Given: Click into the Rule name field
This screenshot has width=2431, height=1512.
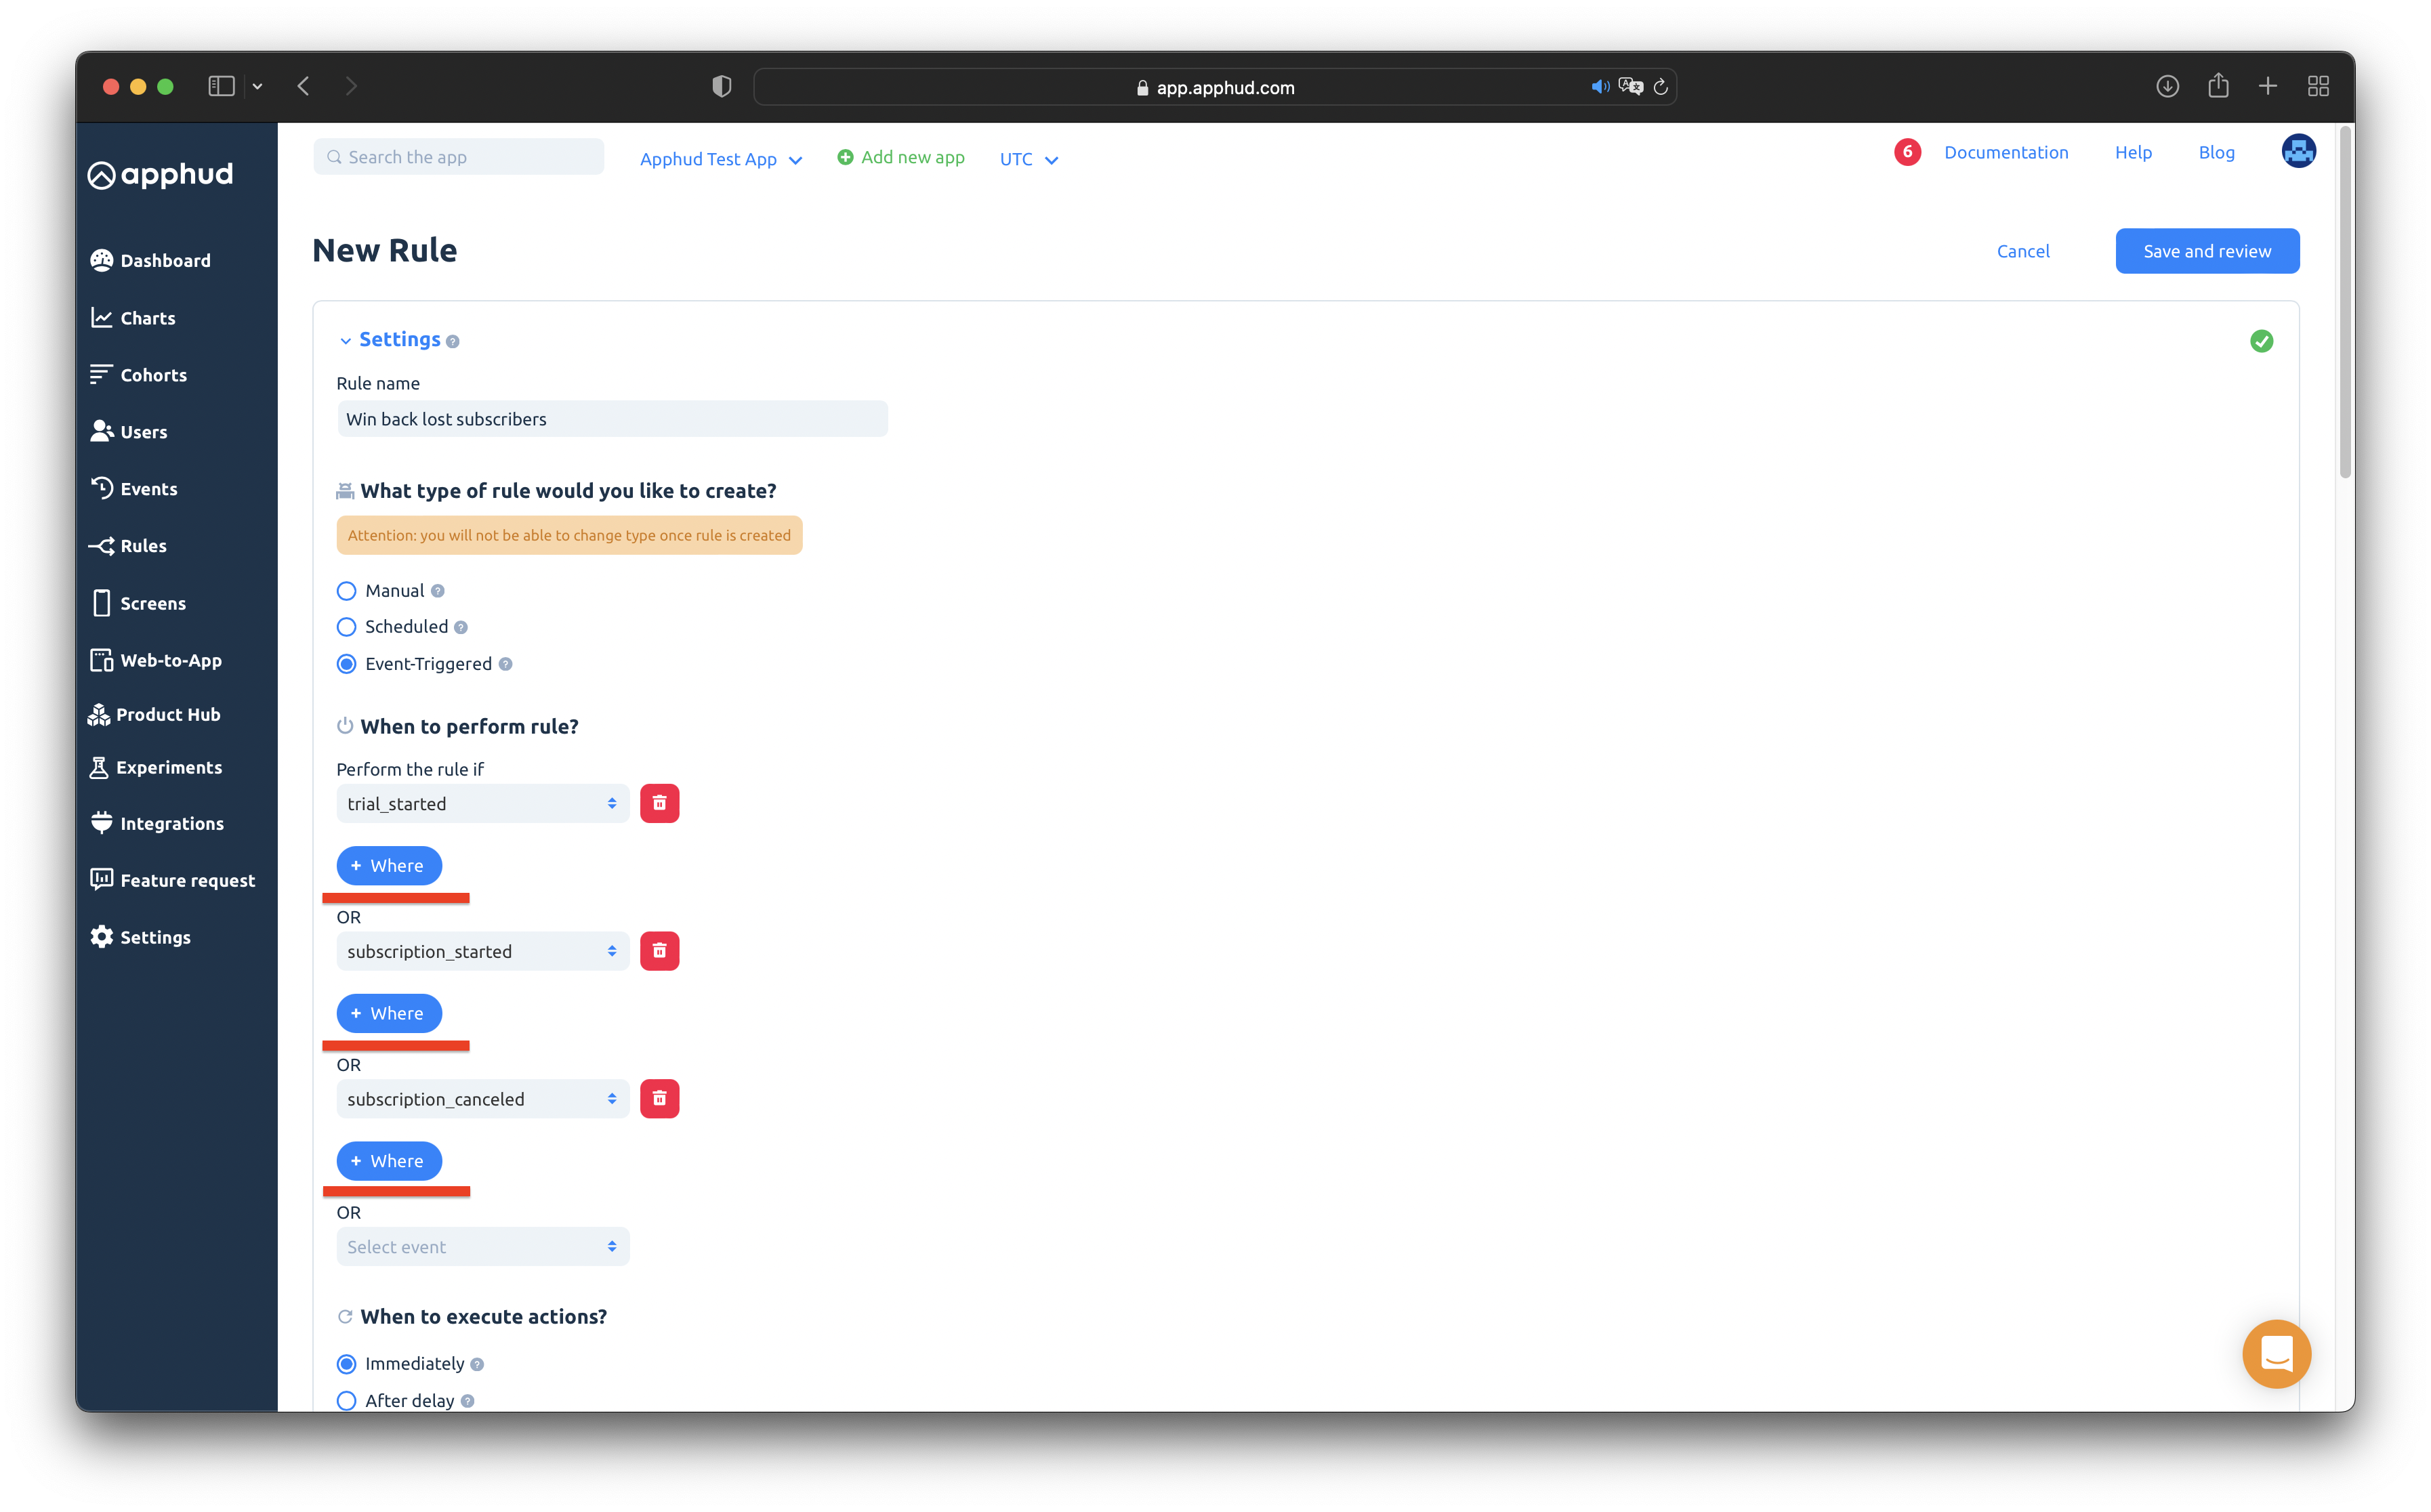Looking at the screenshot, I should tap(612, 419).
